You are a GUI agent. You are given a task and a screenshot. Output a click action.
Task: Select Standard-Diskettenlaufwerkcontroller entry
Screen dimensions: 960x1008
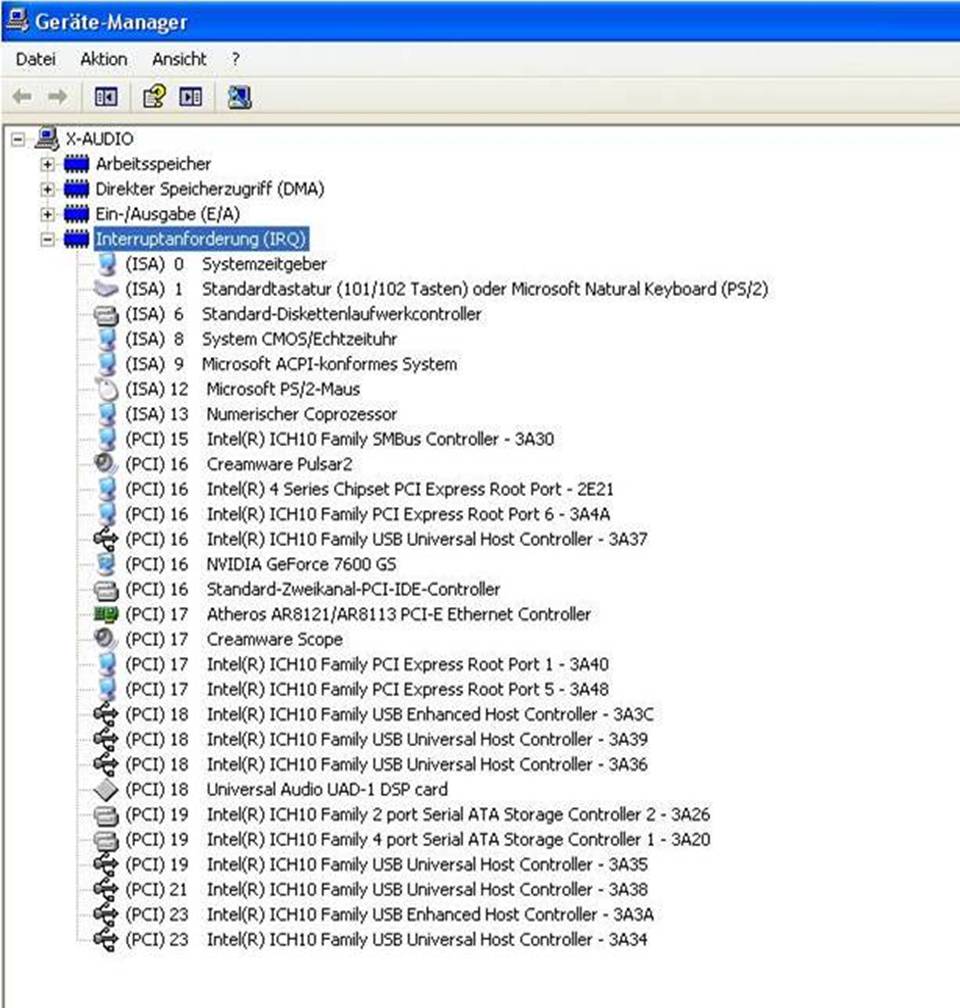coord(303,314)
